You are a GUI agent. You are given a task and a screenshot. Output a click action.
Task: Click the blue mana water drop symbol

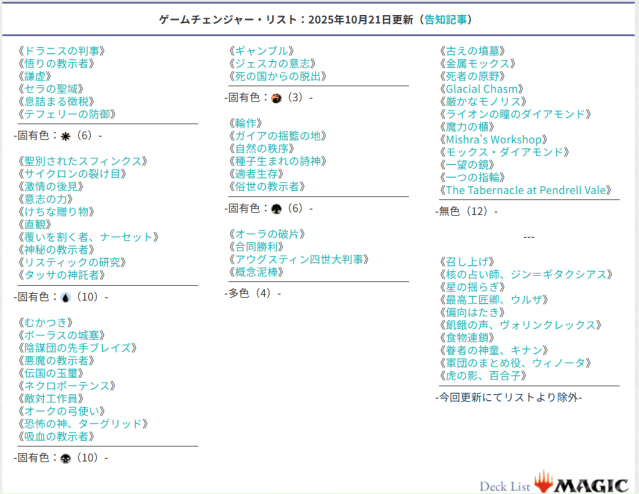tap(66, 297)
